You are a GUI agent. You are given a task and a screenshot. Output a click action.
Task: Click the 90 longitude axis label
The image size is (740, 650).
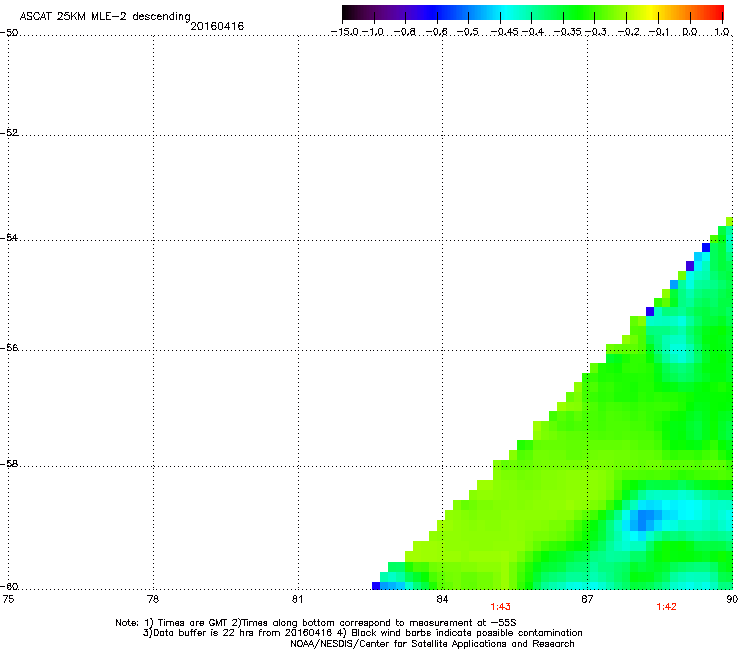pyautogui.click(x=732, y=599)
